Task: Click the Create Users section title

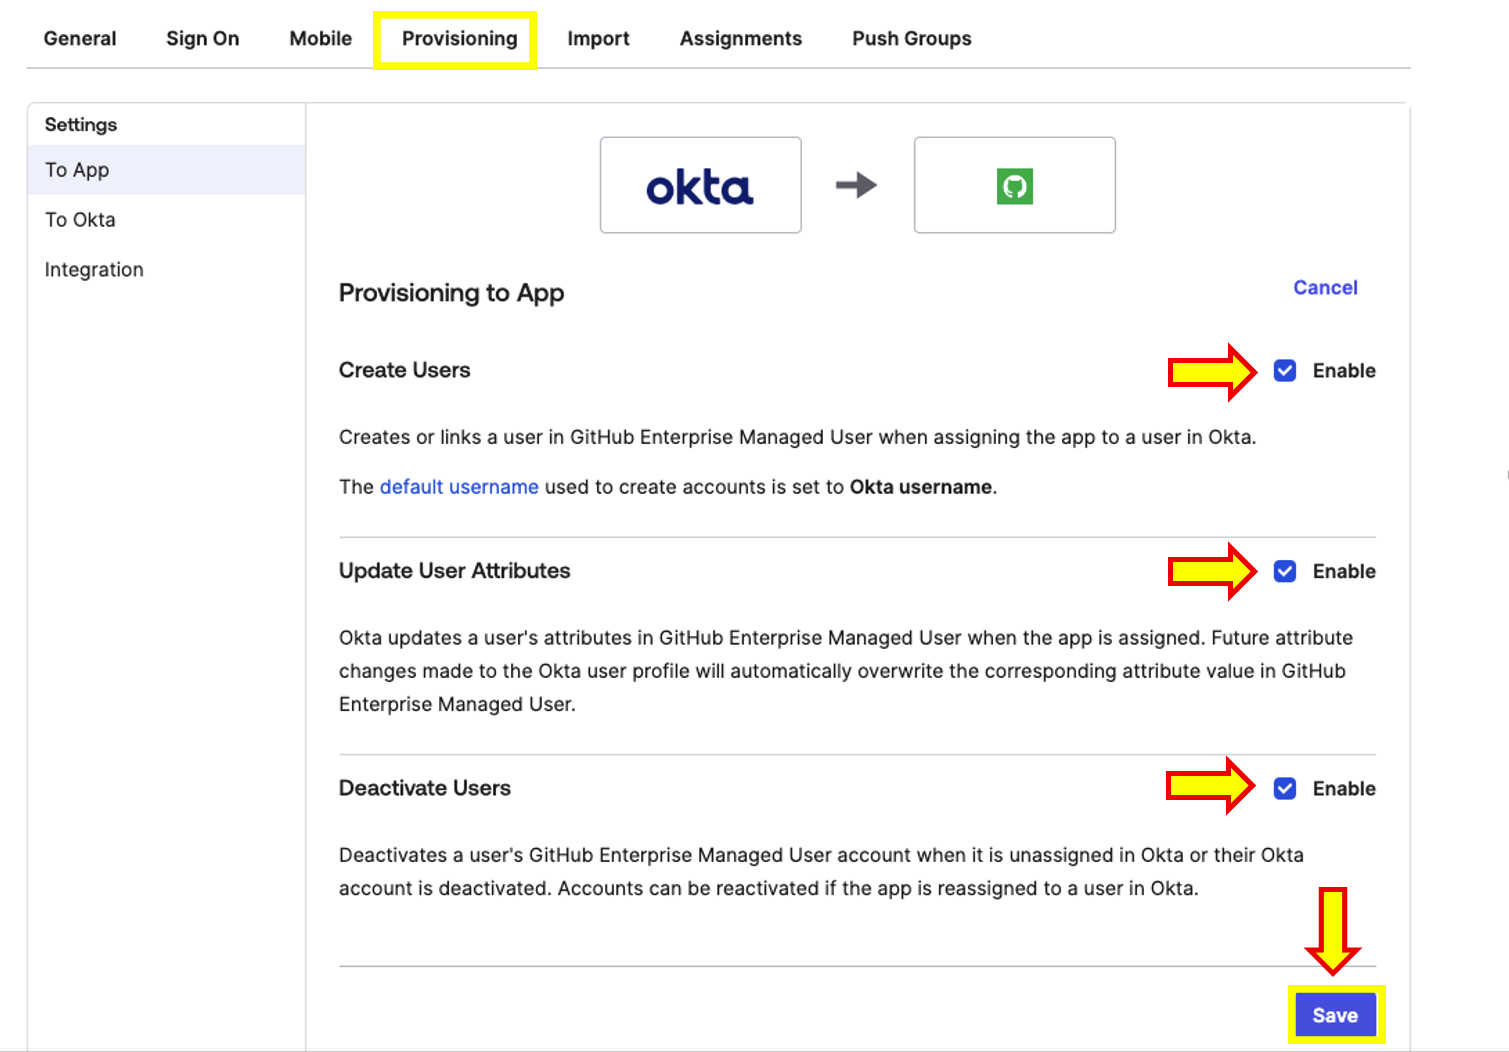Action: coord(404,370)
